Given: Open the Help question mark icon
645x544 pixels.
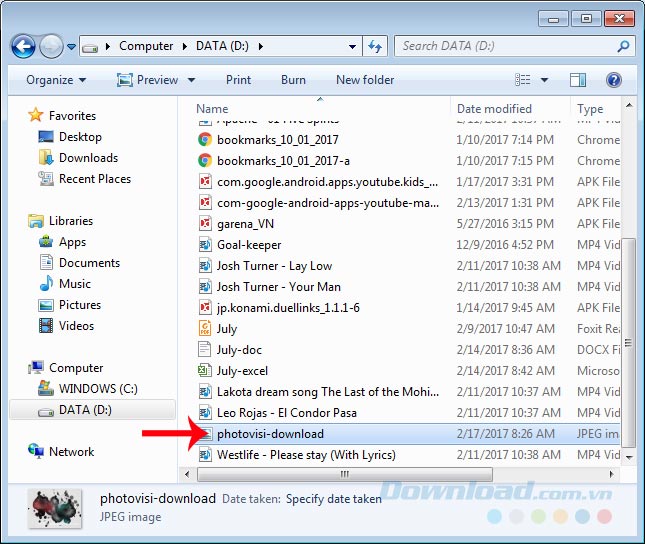Looking at the screenshot, I should tap(614, 80).
